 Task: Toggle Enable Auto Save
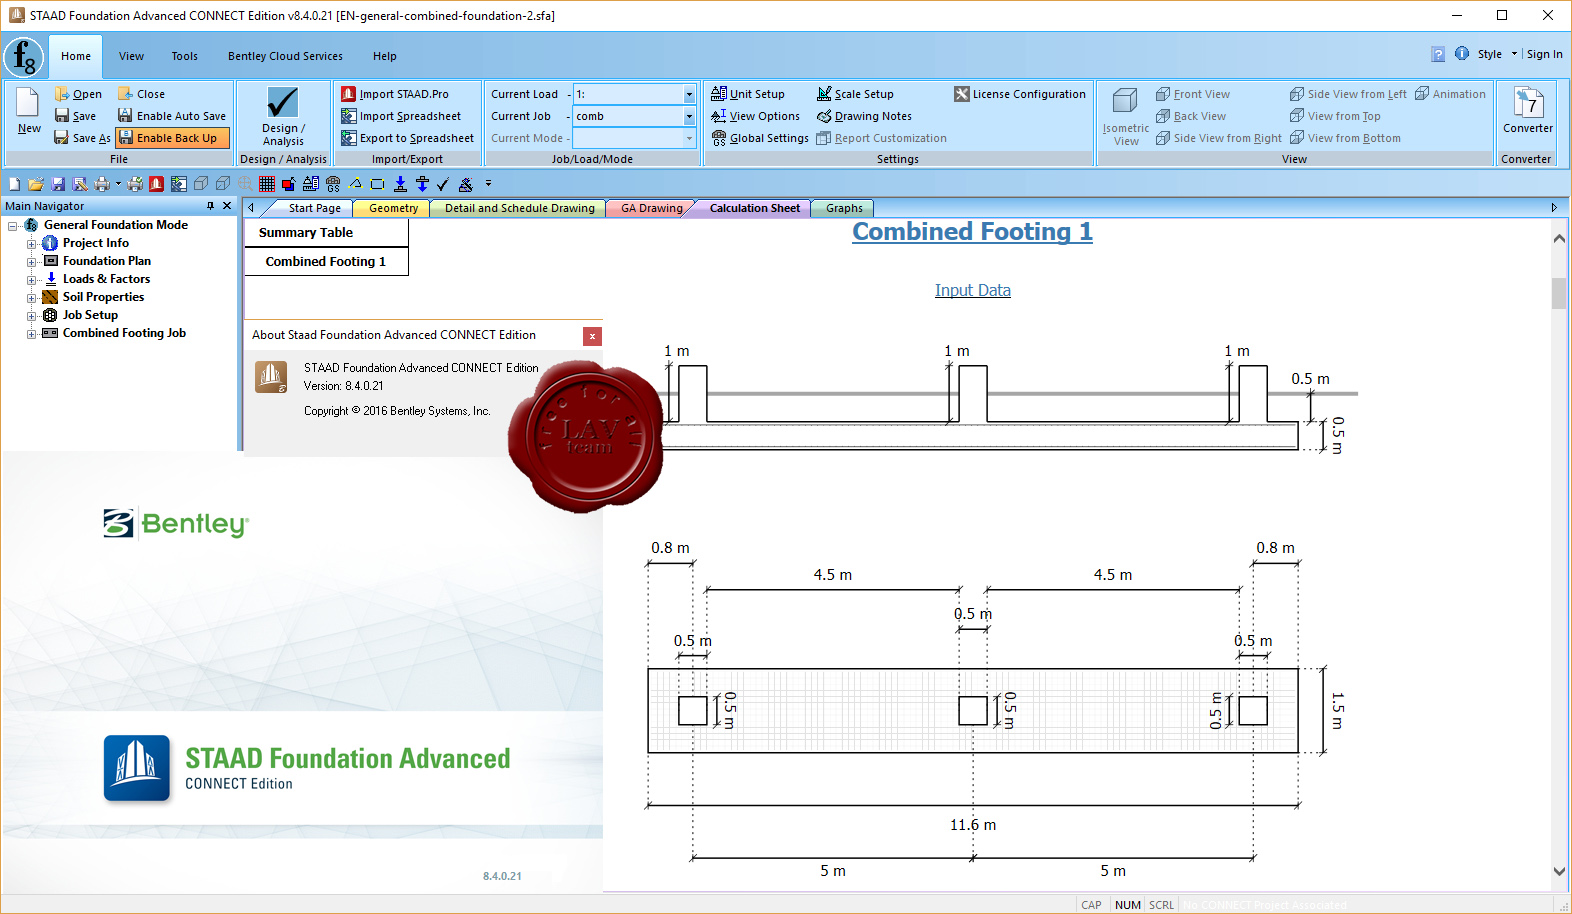(x=172, y=116)
